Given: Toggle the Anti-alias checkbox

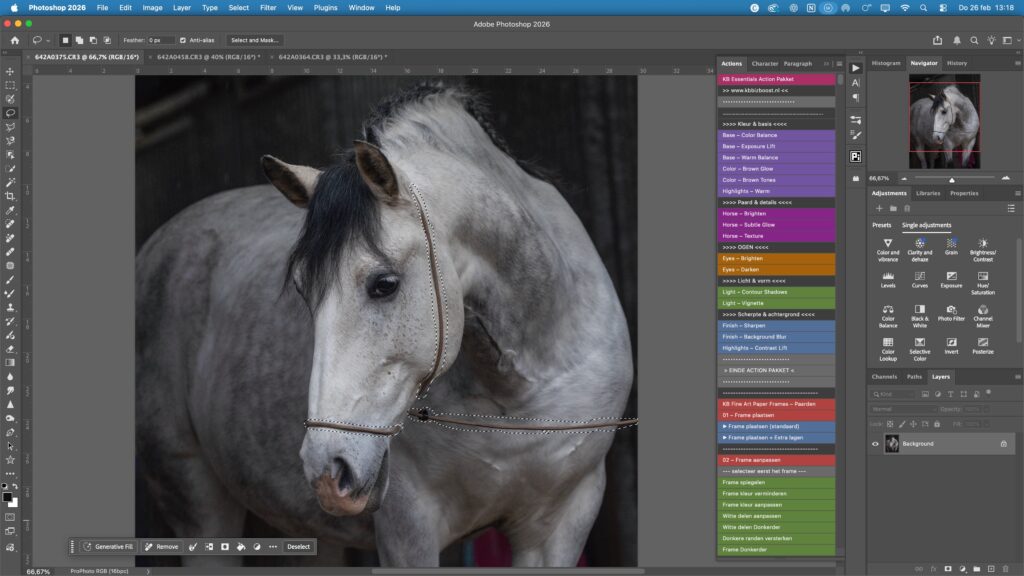Looking at the screenshot, I should click(183, 40).
